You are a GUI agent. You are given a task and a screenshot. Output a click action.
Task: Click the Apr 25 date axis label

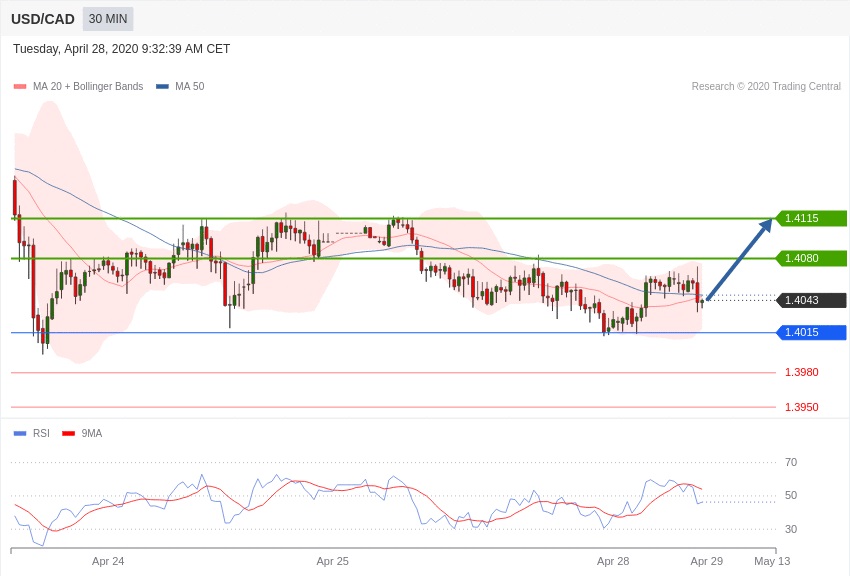click(332, 561)
